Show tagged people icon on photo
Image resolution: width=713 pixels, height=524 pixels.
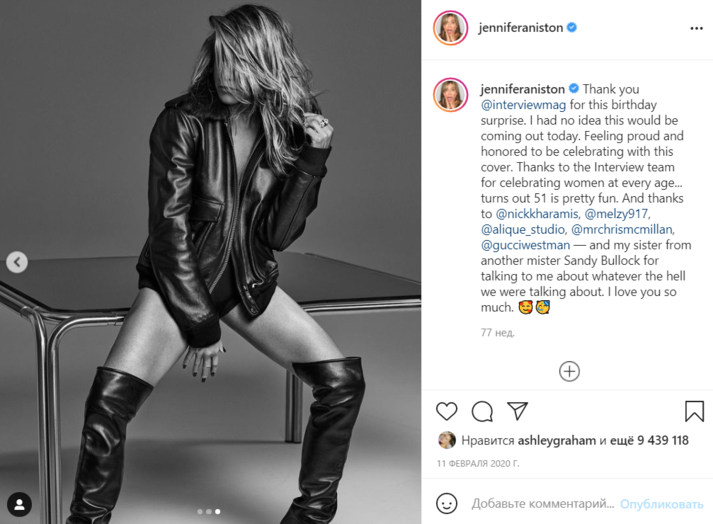pos(20,504)
